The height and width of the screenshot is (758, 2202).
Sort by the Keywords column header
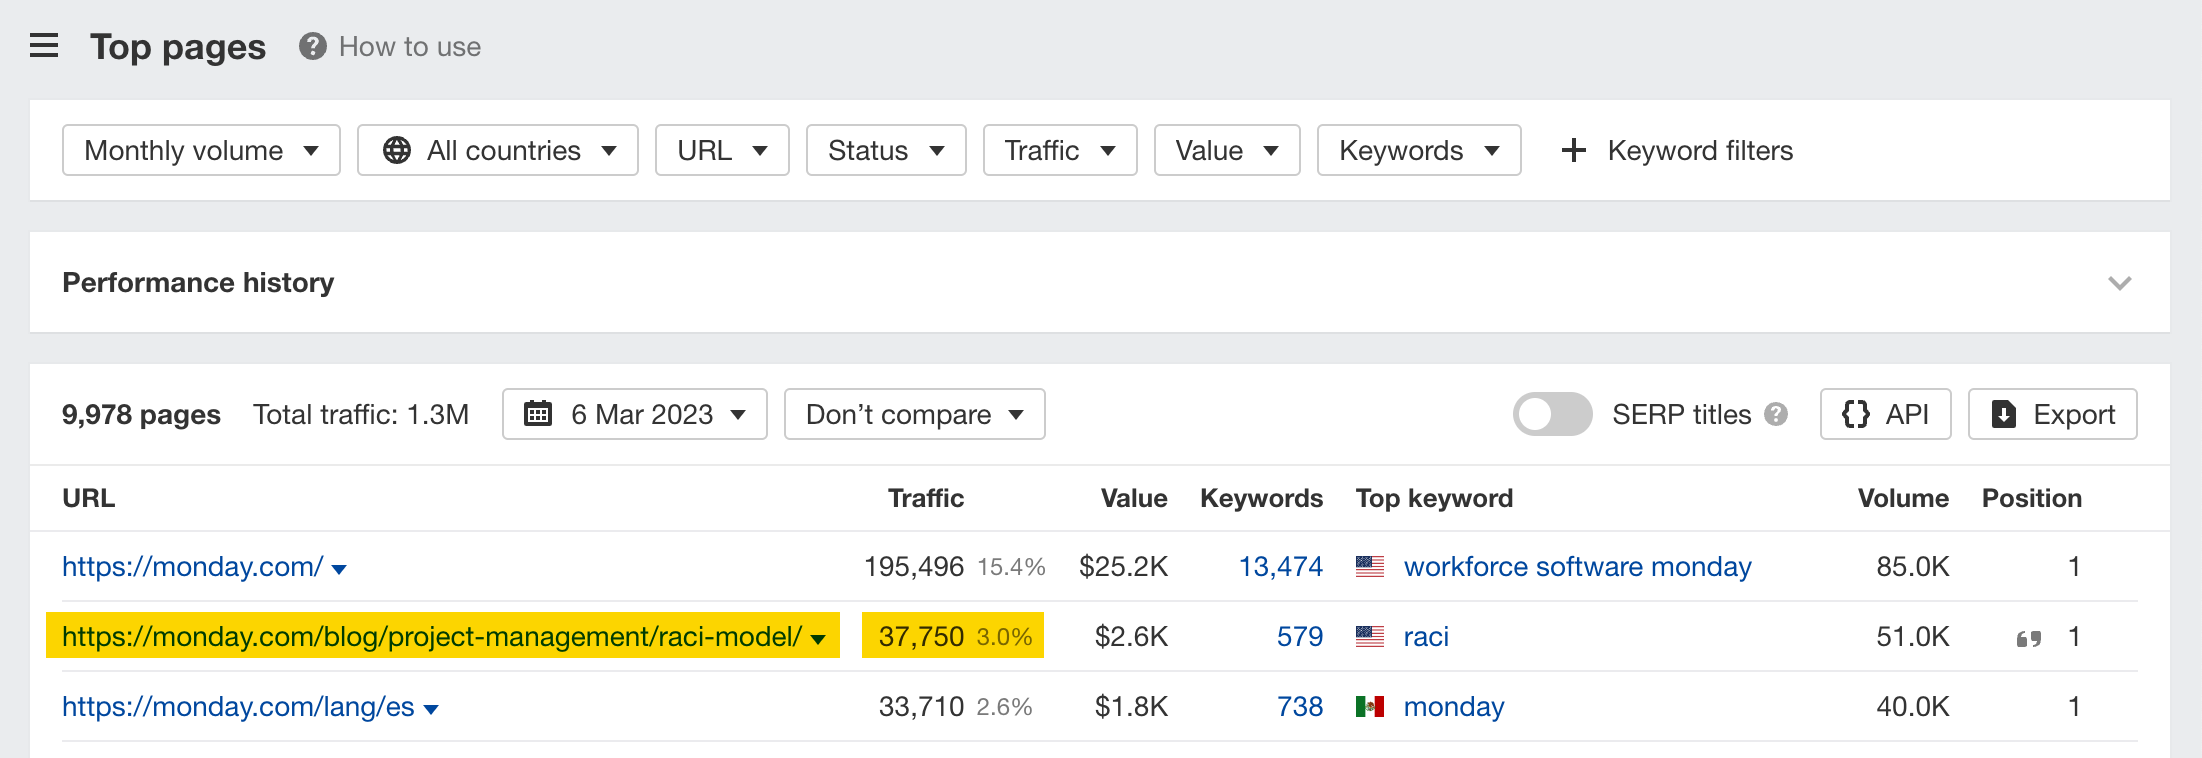(x=1262, y=498)
